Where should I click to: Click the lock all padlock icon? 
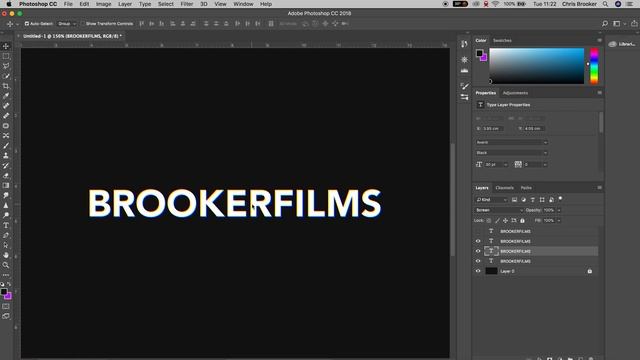[522, 220]
